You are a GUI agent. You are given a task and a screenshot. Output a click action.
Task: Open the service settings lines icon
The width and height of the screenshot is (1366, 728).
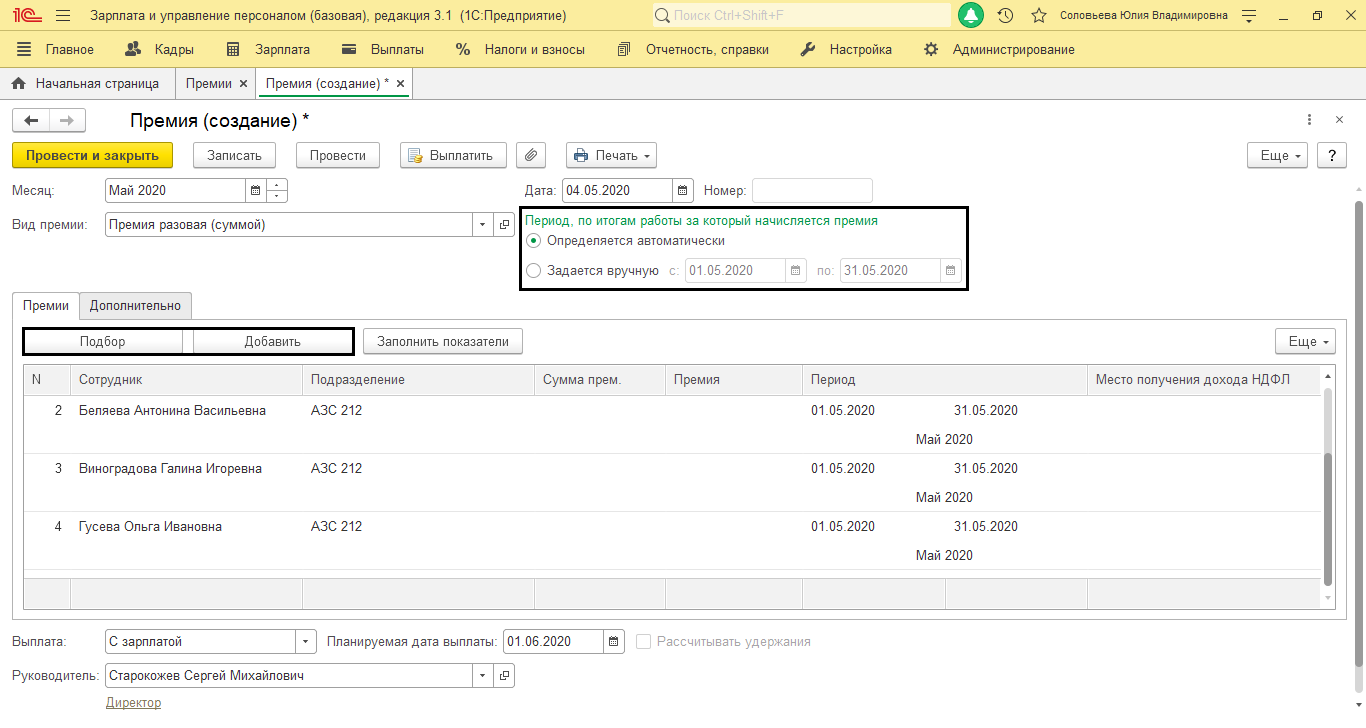click(1248, 16)
